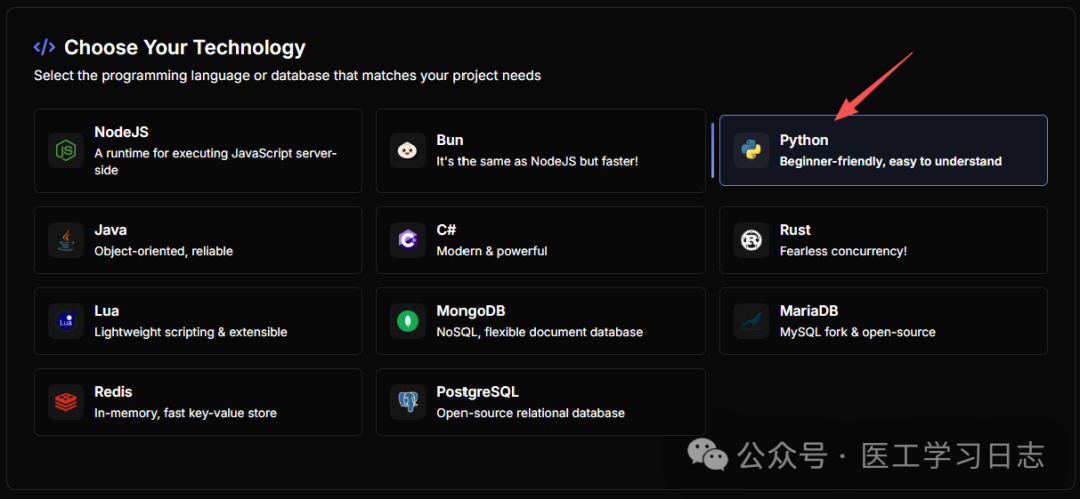Screen dimensions: 1080x499
Task: Choose the MariaDB MySQL fork card
Action: click(x=883, y=321)
